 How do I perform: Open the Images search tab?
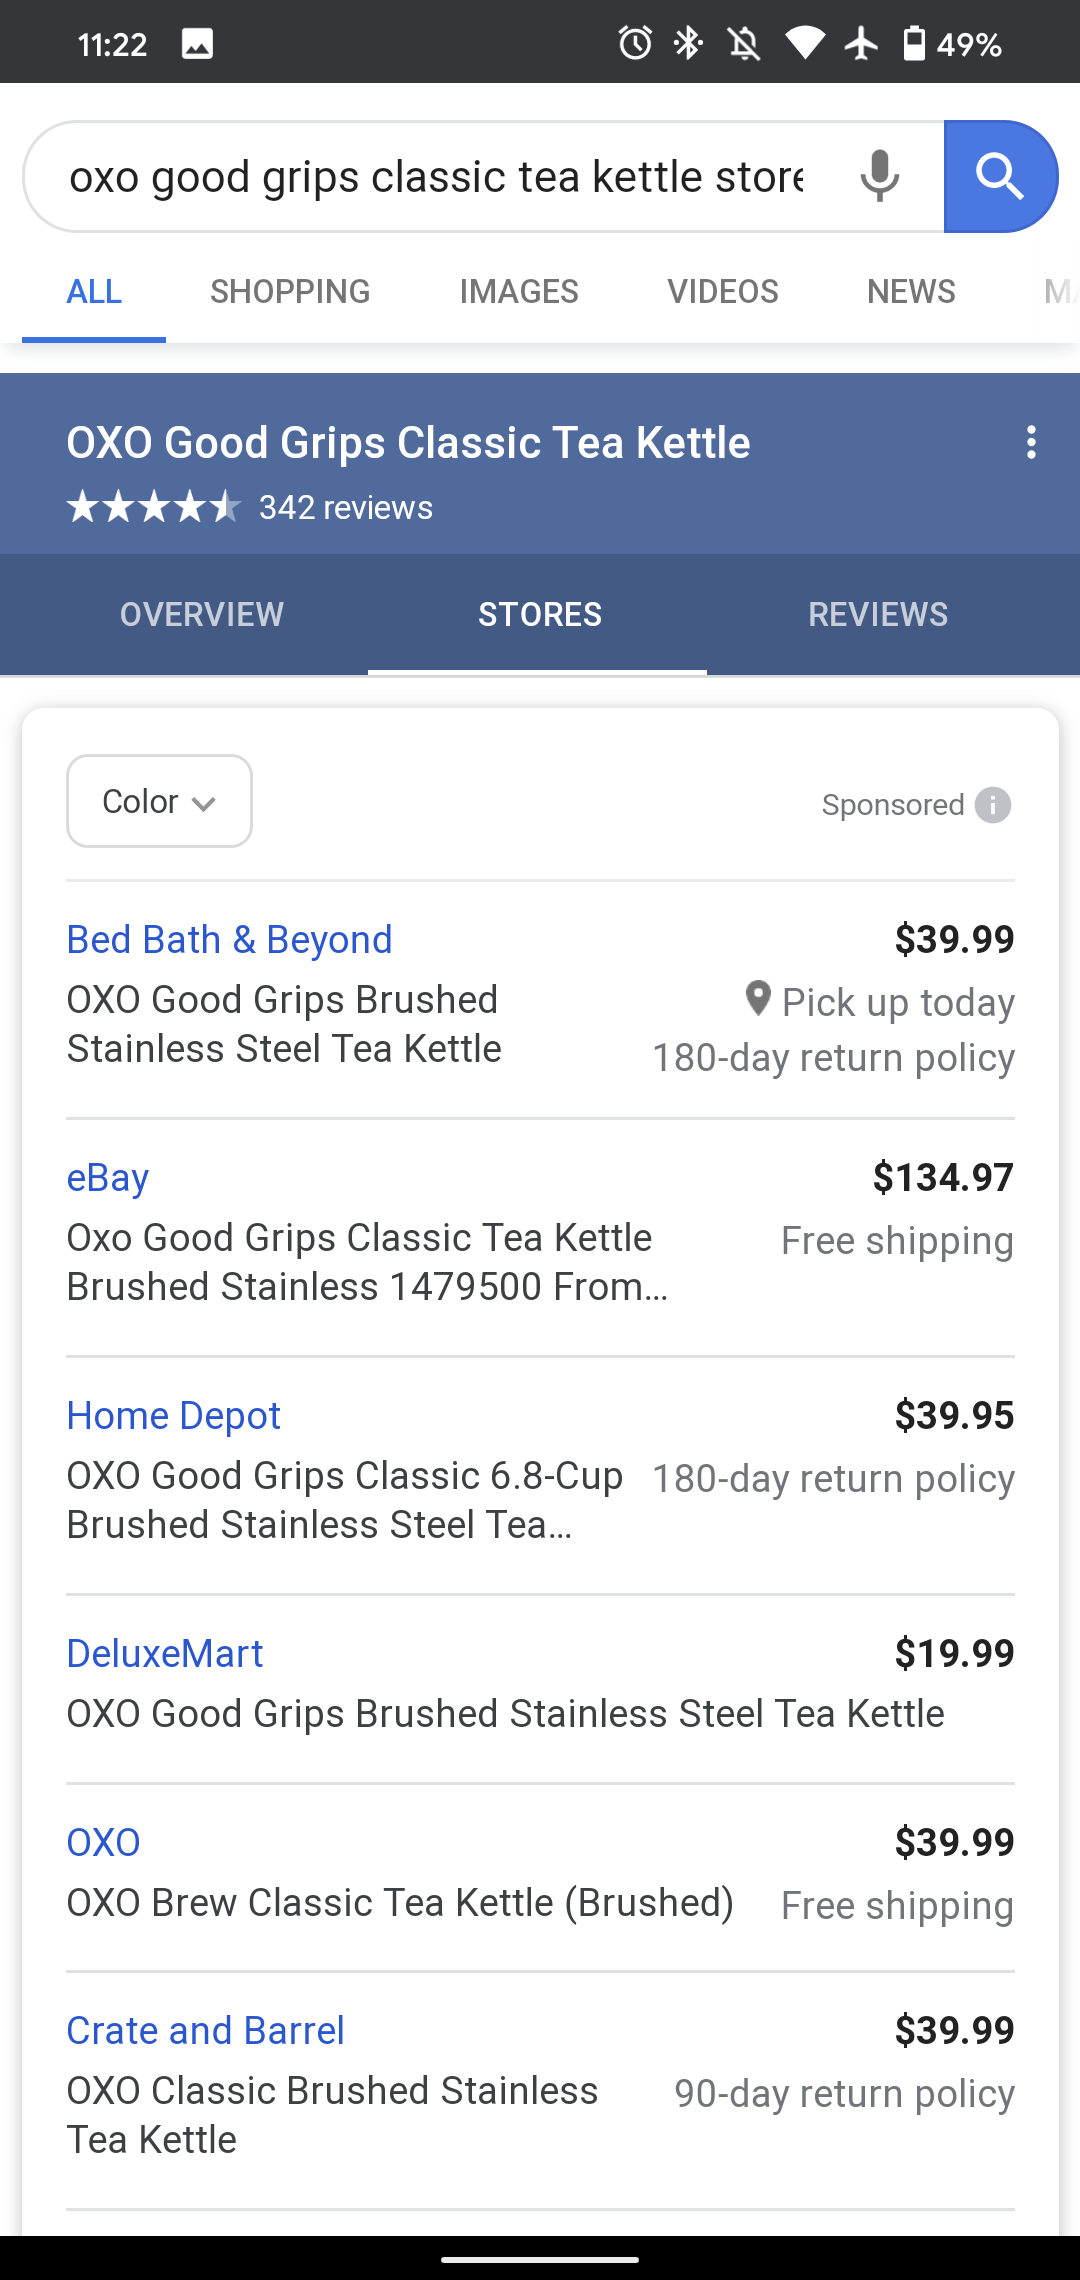pos(519,291)
